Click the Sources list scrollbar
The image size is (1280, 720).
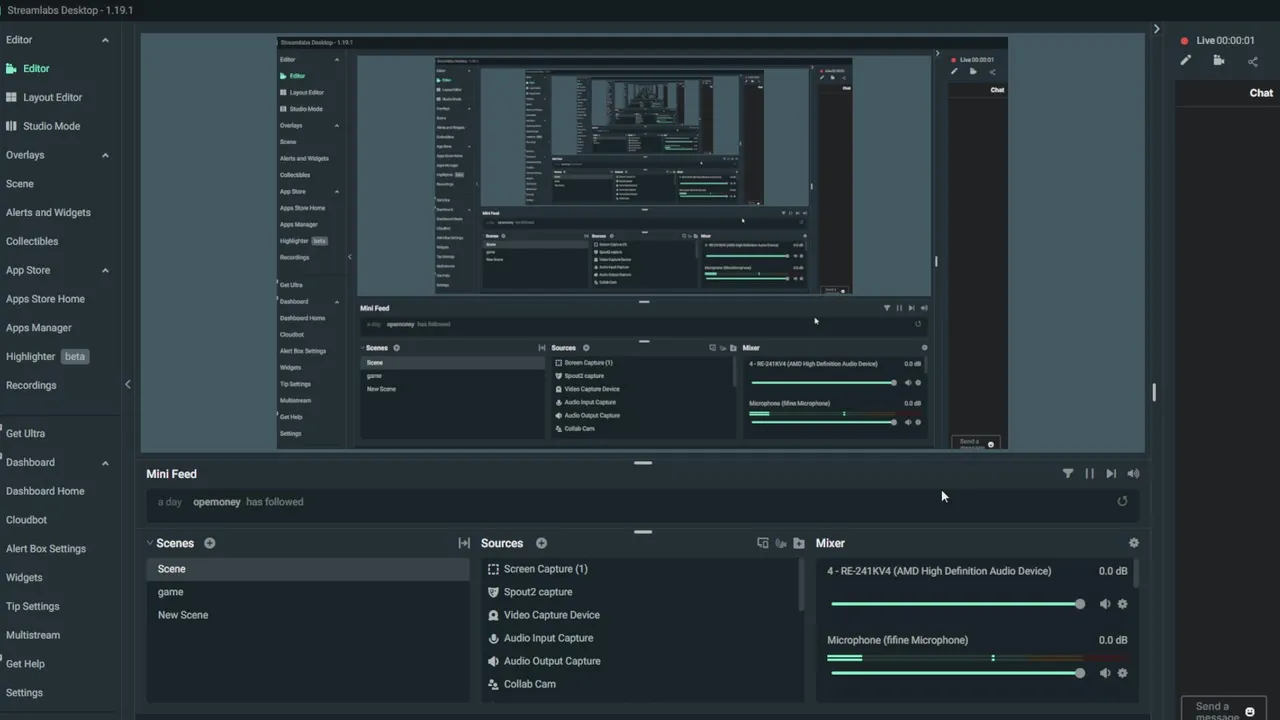click(x=801, y=586)
